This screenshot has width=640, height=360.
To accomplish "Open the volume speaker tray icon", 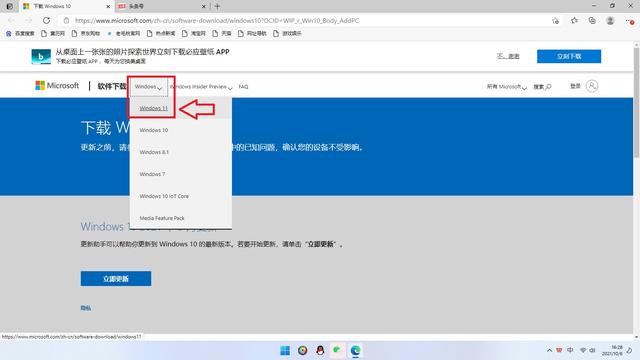I will [593, 351].
